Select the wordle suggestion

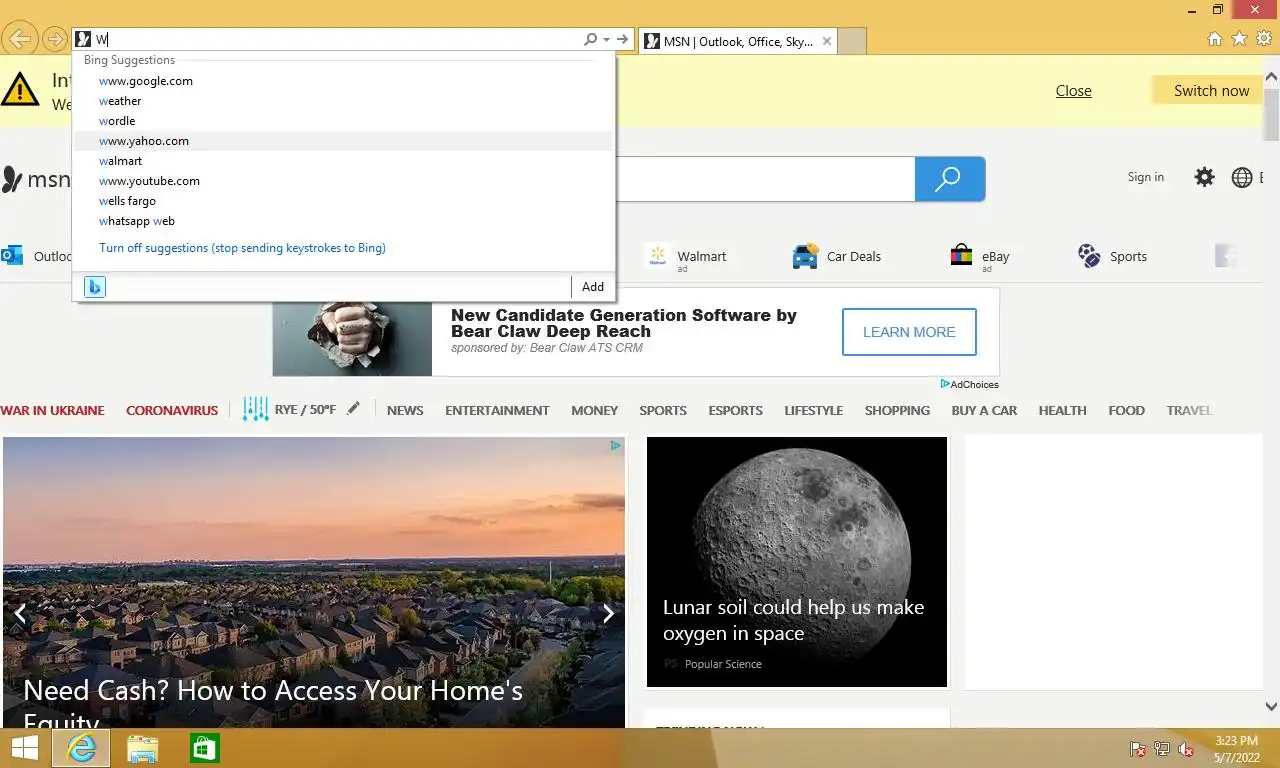(x=343, y=121)
